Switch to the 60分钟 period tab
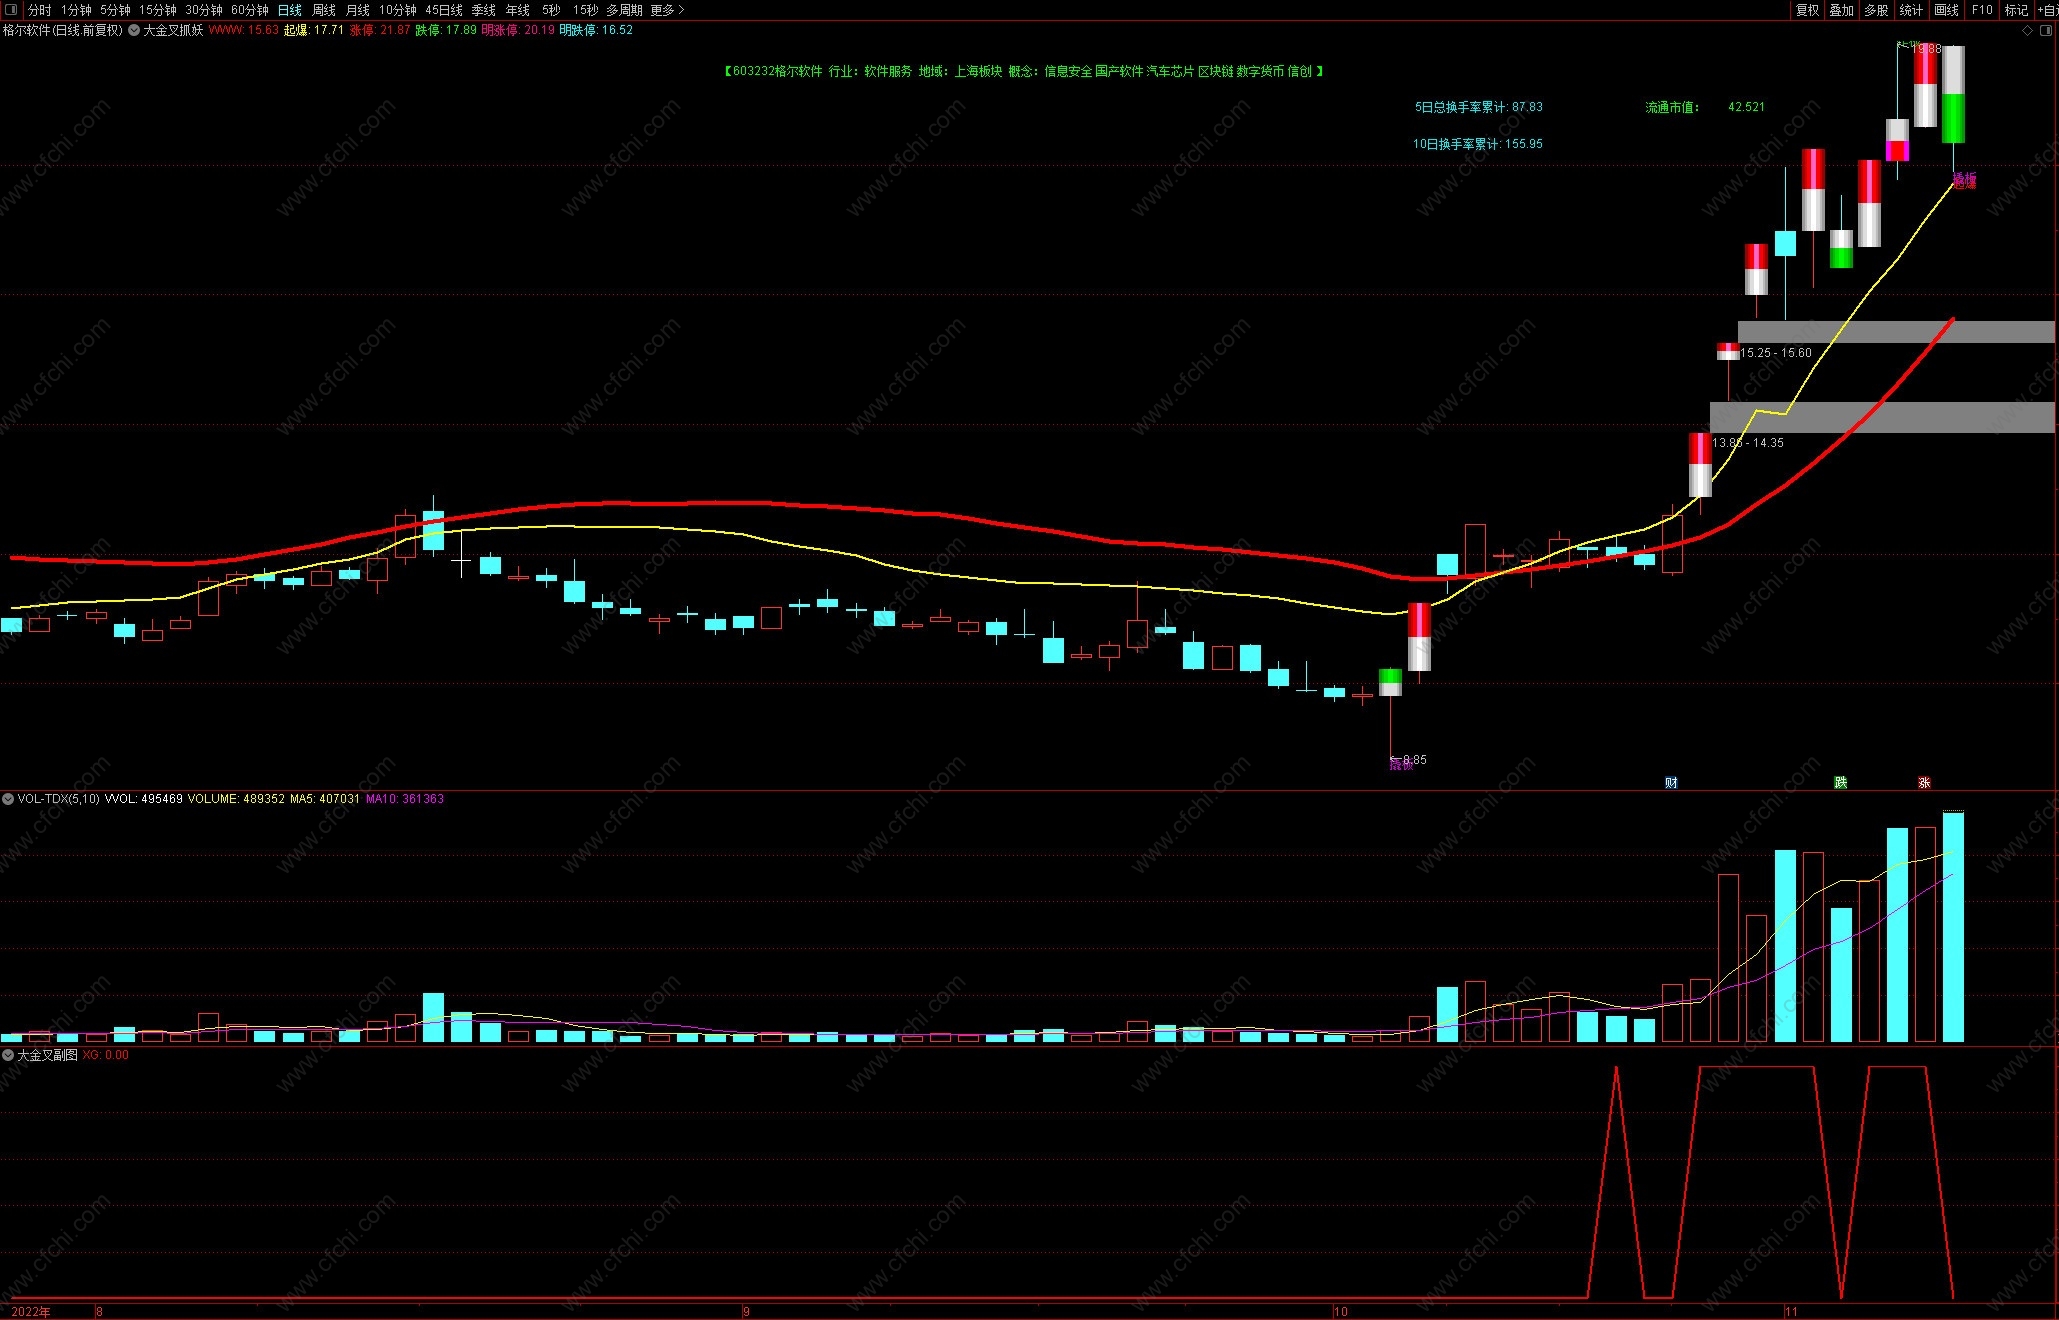 pyautogui.click(x=249, y=10)
